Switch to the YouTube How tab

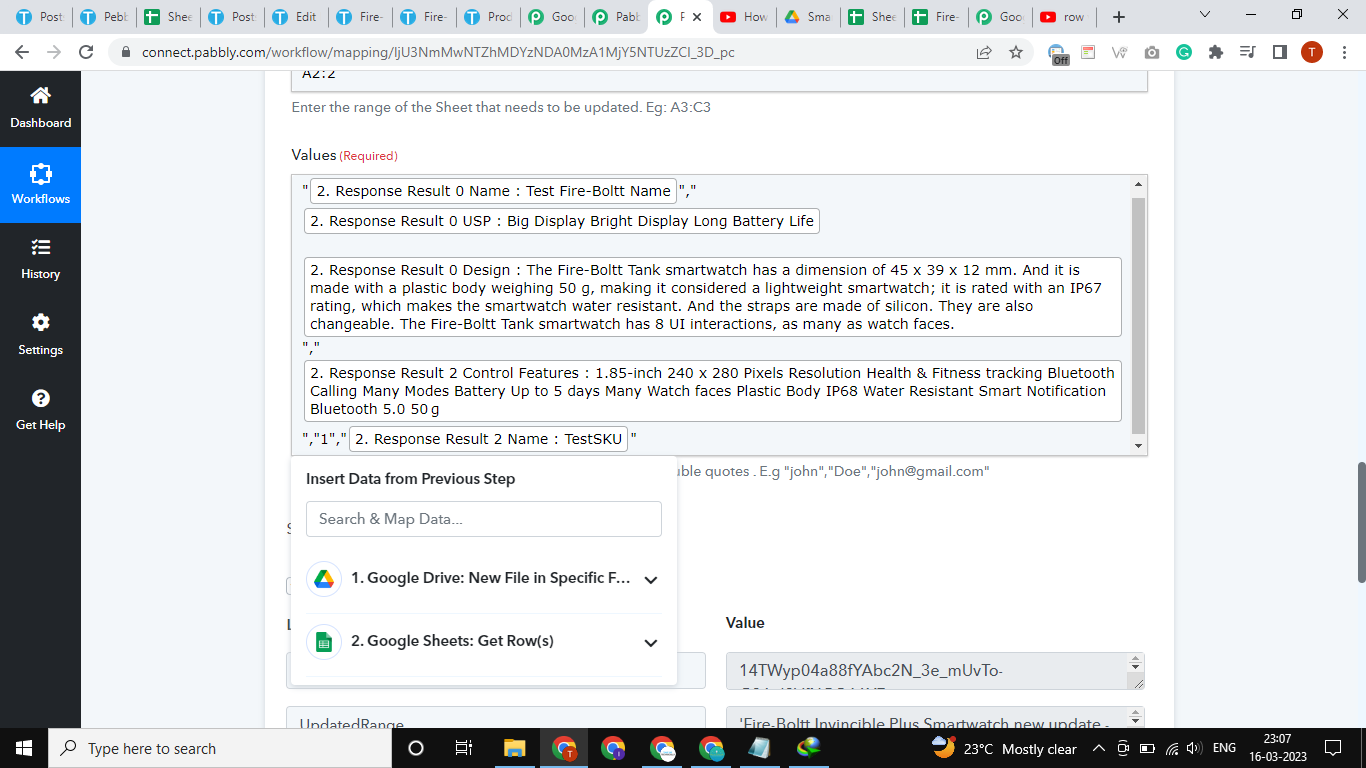(x=743, y=17)
